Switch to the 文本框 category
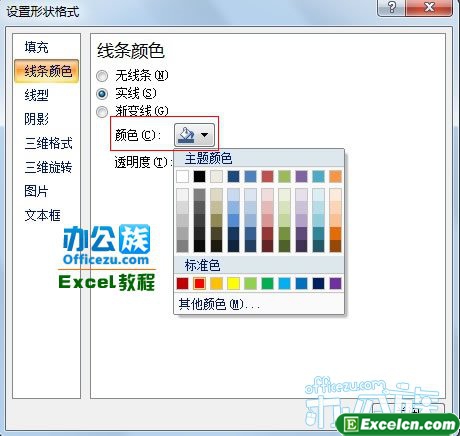The image size is (460, 436). tap(42, 215)
